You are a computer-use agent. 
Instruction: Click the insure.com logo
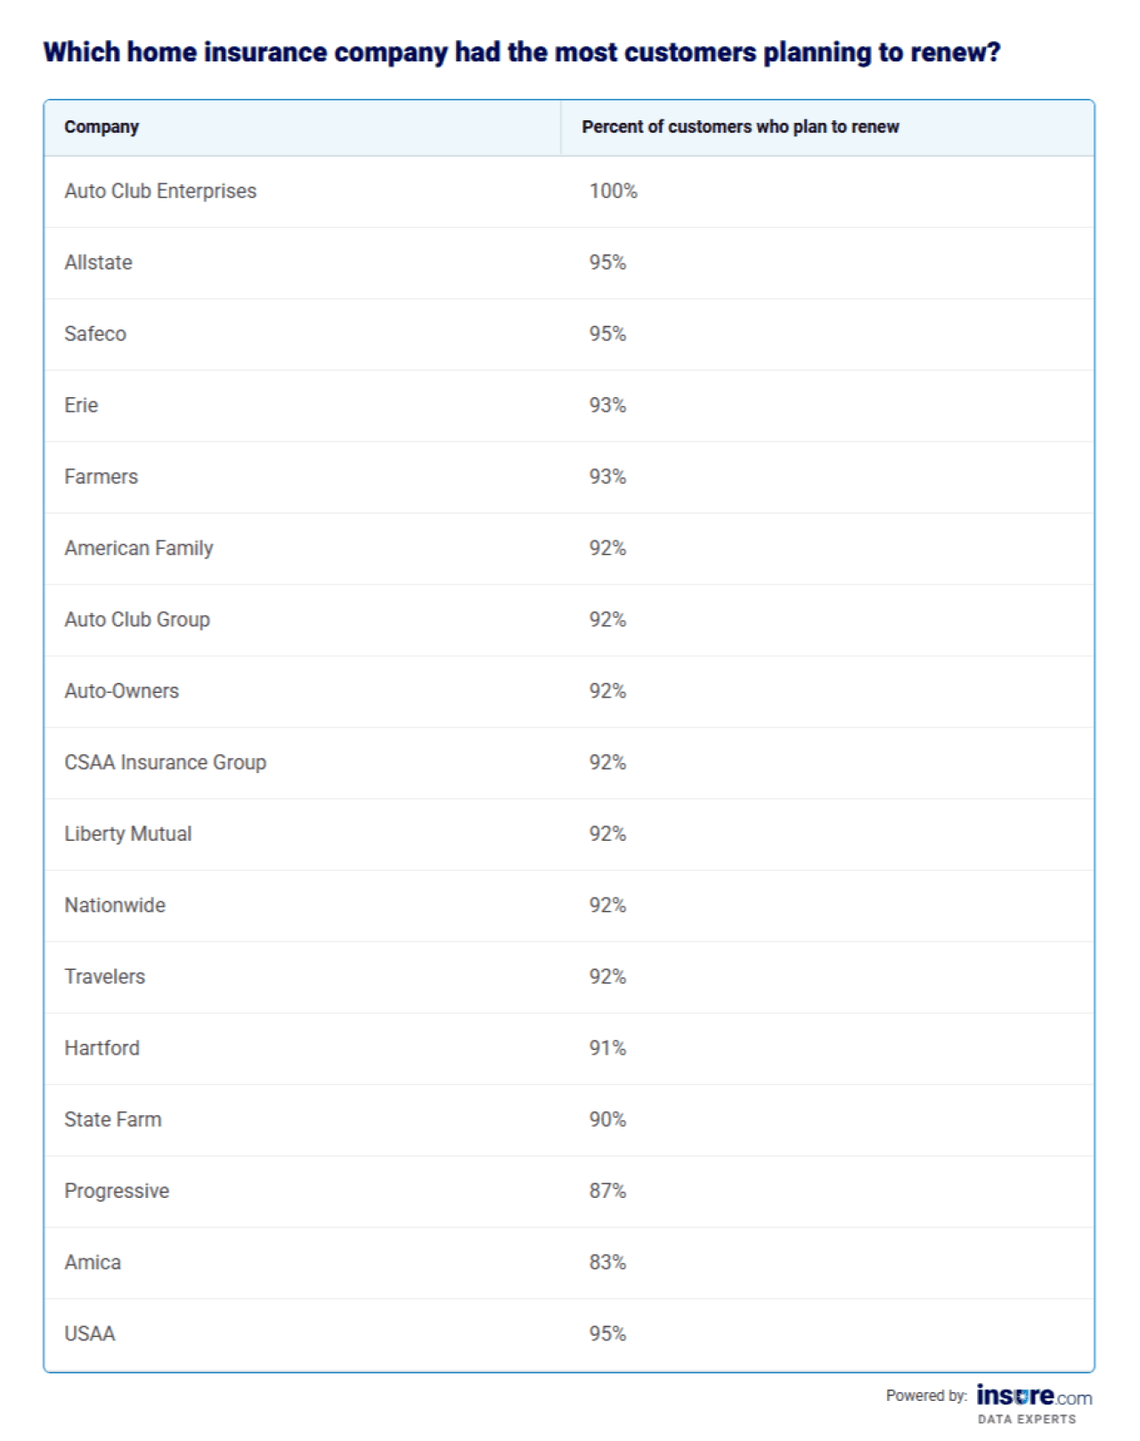pos(1033,1397)
